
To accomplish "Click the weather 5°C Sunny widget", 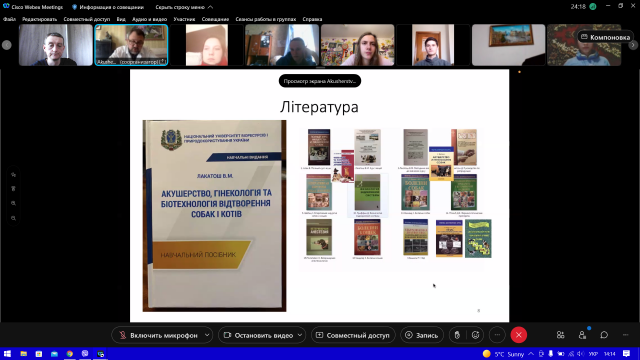I will click(503, 354).
